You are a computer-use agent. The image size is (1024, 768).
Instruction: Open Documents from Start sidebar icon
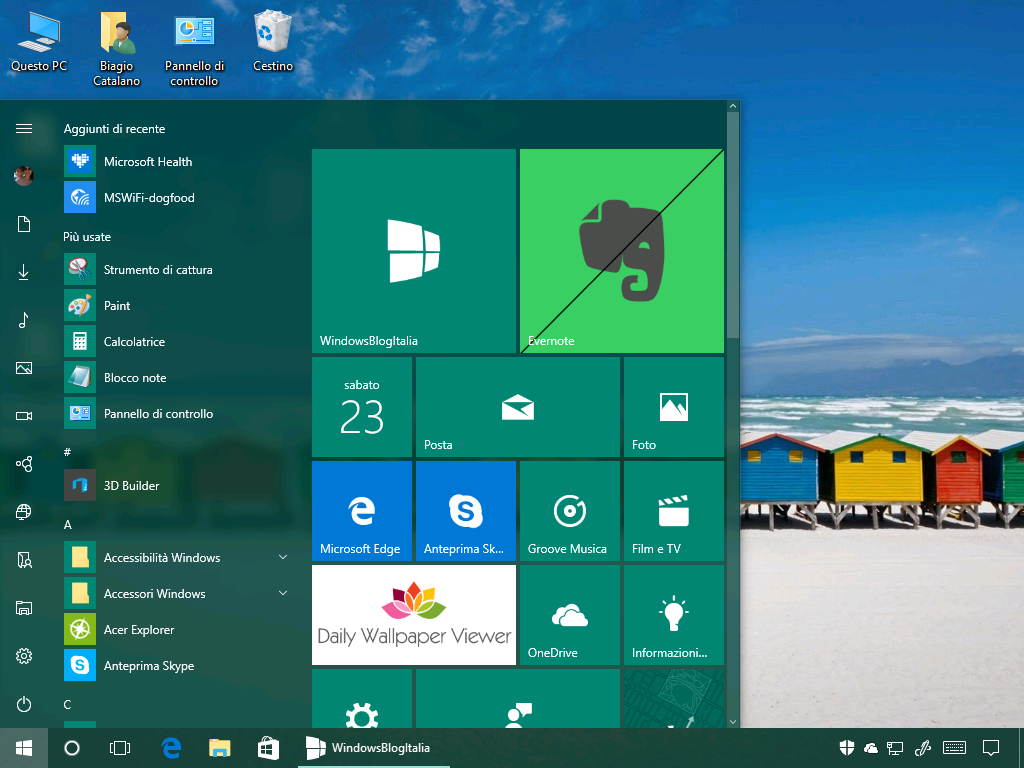[24, 224]
